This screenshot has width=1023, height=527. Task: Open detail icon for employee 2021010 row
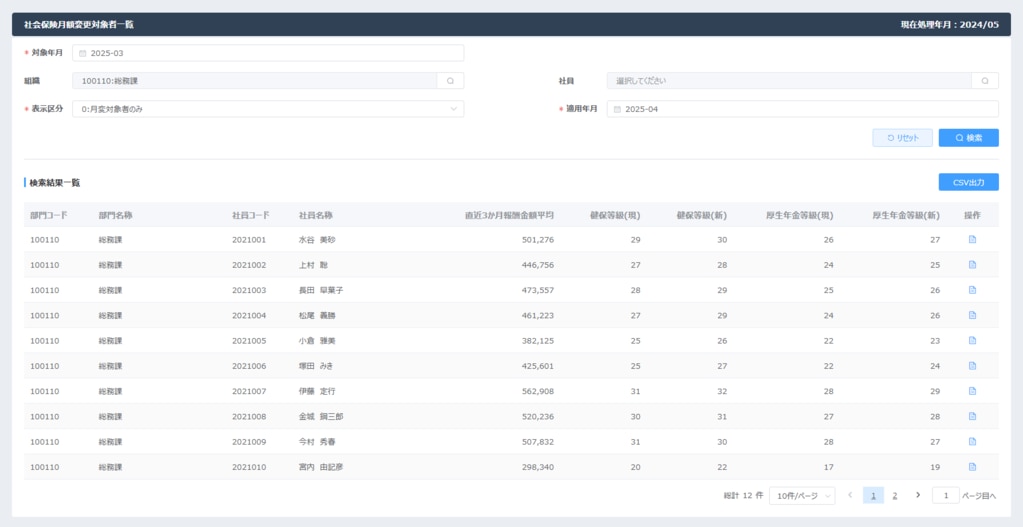point(972,467)
